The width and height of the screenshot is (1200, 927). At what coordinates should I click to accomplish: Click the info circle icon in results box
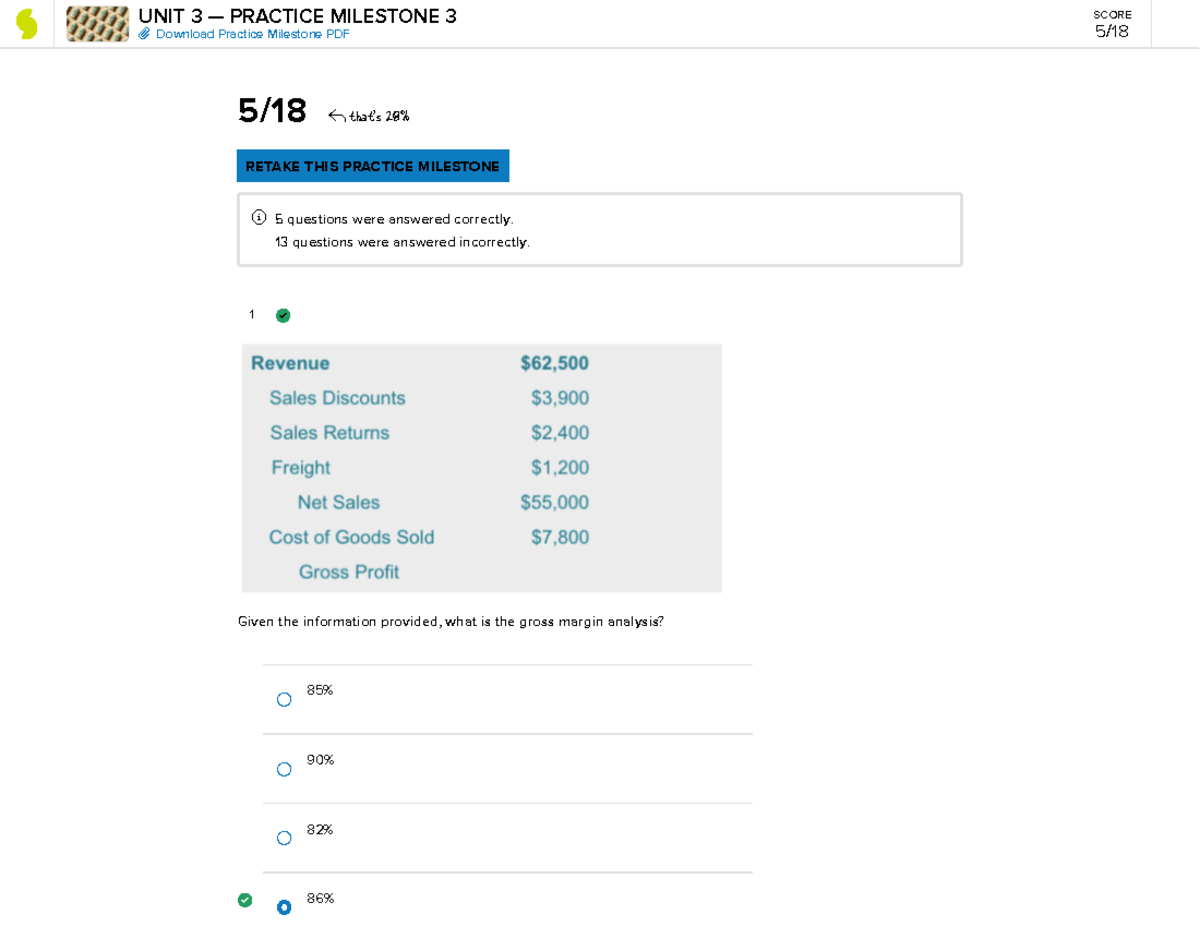click(259, 216)
